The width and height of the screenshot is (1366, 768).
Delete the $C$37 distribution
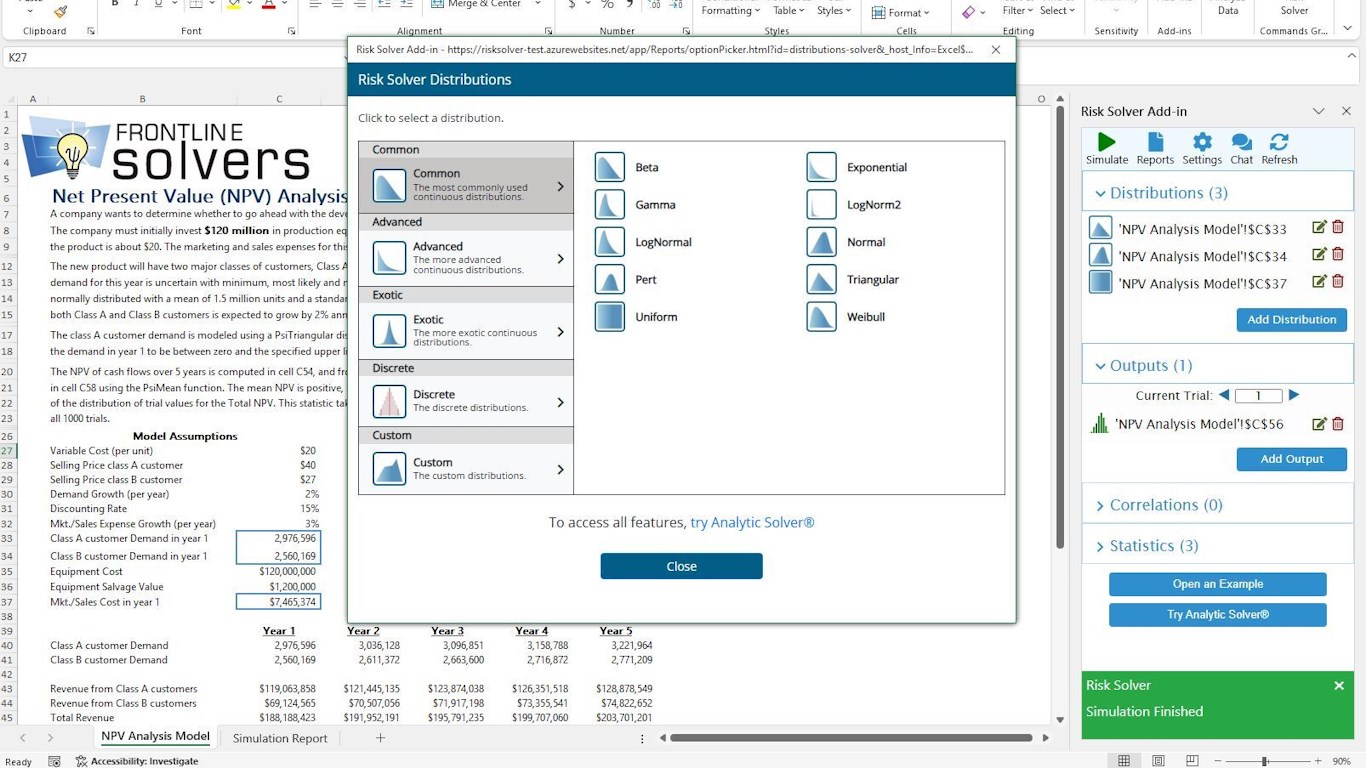(x=1338, y=281)
